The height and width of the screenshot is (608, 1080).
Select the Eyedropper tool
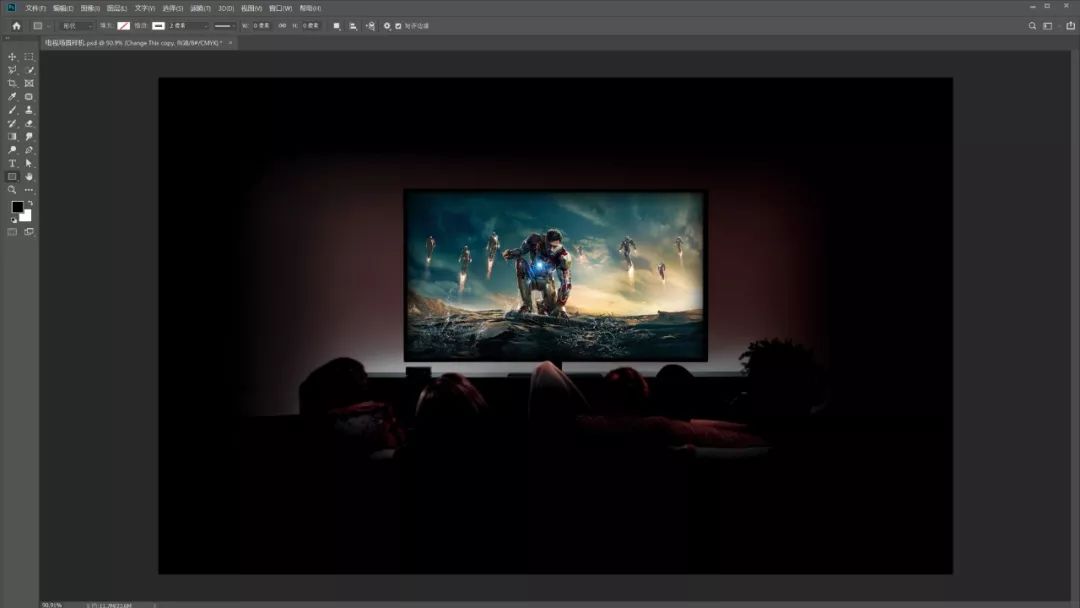pyautogui.click(x=12, y=96)
